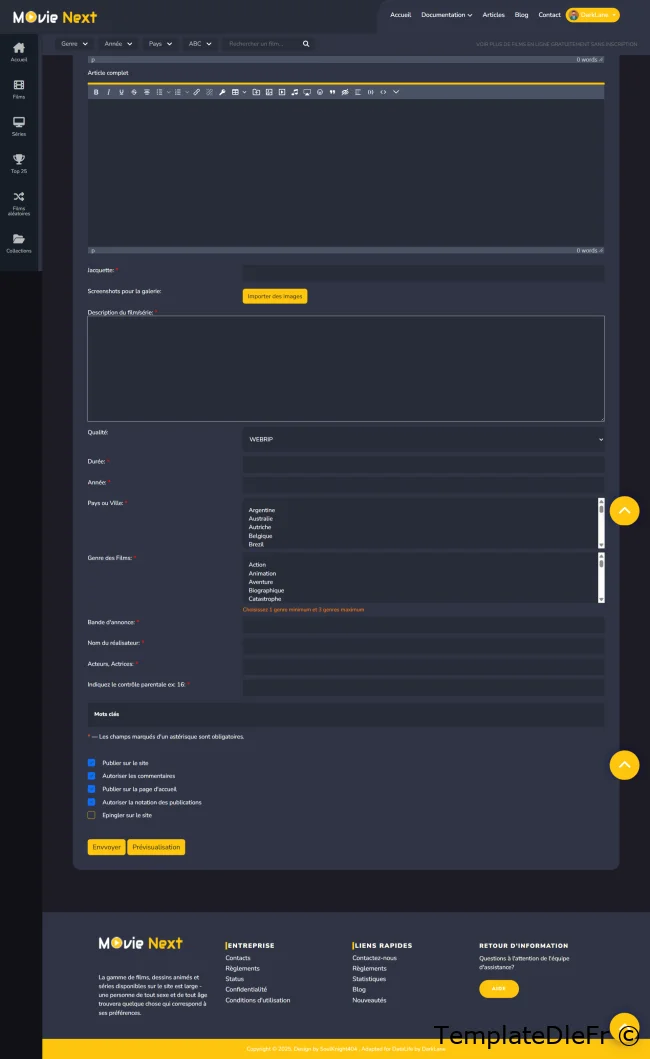The image size is (650, 1059).
Task: Expand the Pays filter dropdown
Action: pos(160,44)
